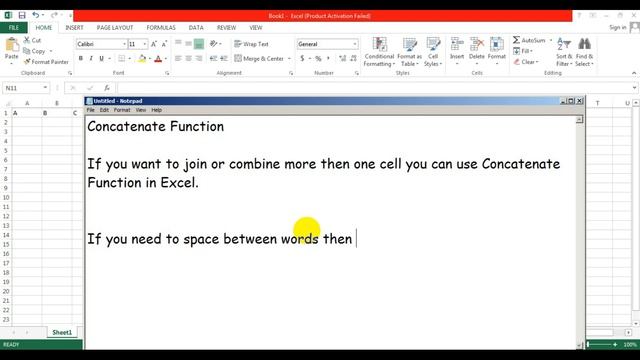Open Format as Table

click(409, 52)
